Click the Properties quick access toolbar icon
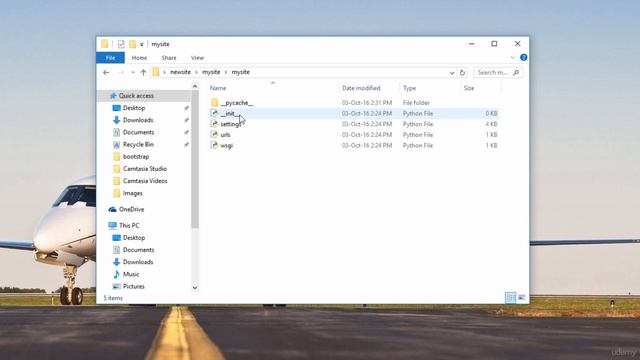This screenshot has height=360, width=640. point(121,44)
